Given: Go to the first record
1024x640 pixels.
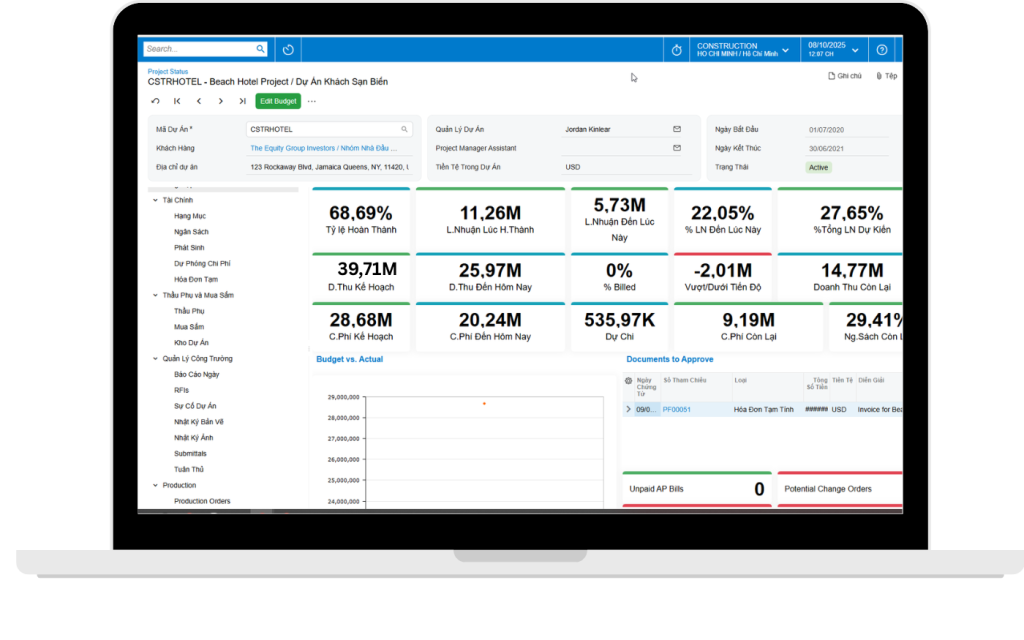Looking at the screenshot, I should pyautogui.click(x=177, y=101).
